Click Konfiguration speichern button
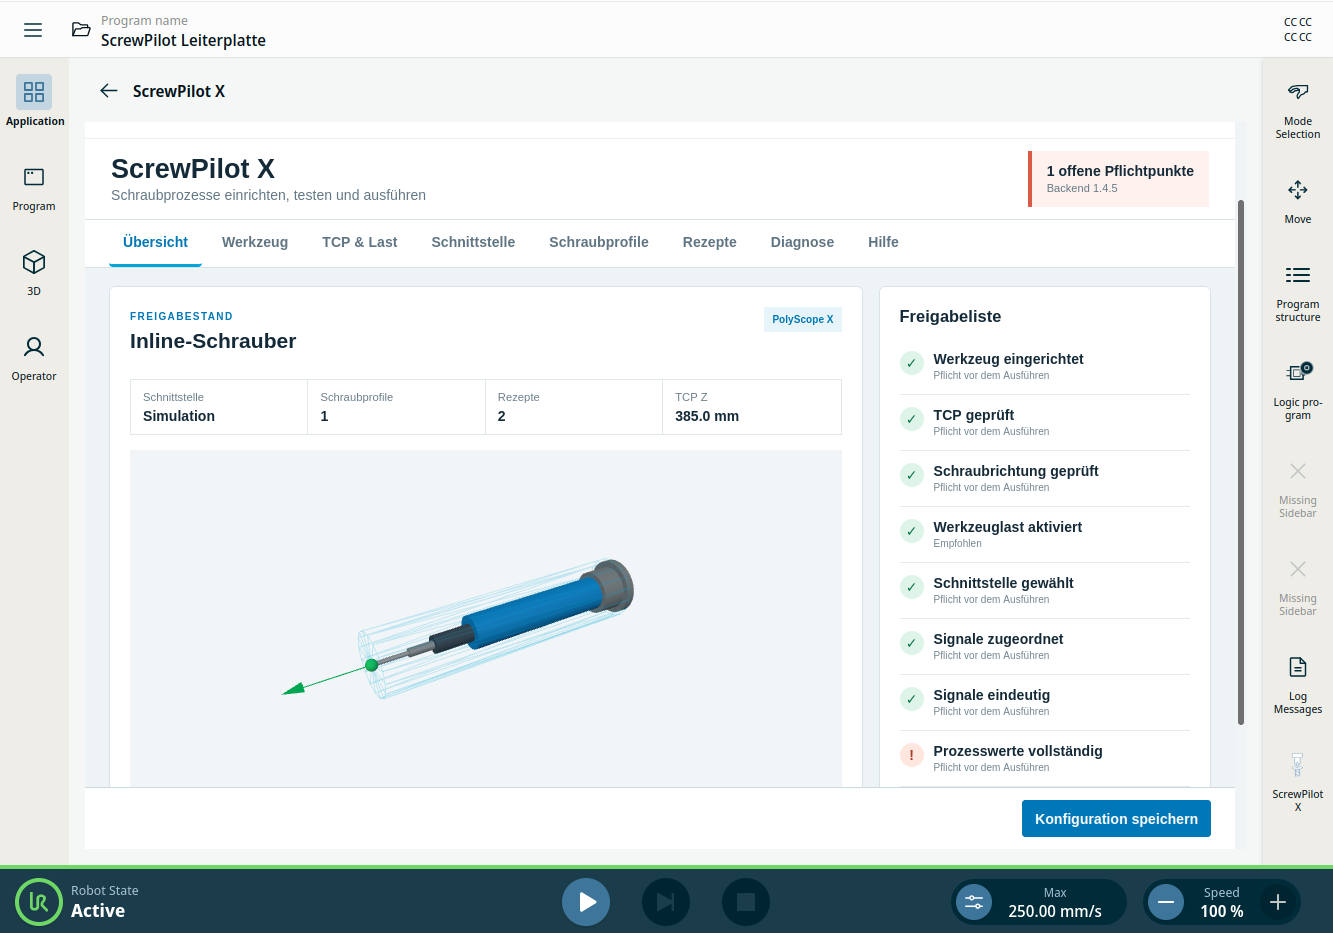 coord(1116,818)
